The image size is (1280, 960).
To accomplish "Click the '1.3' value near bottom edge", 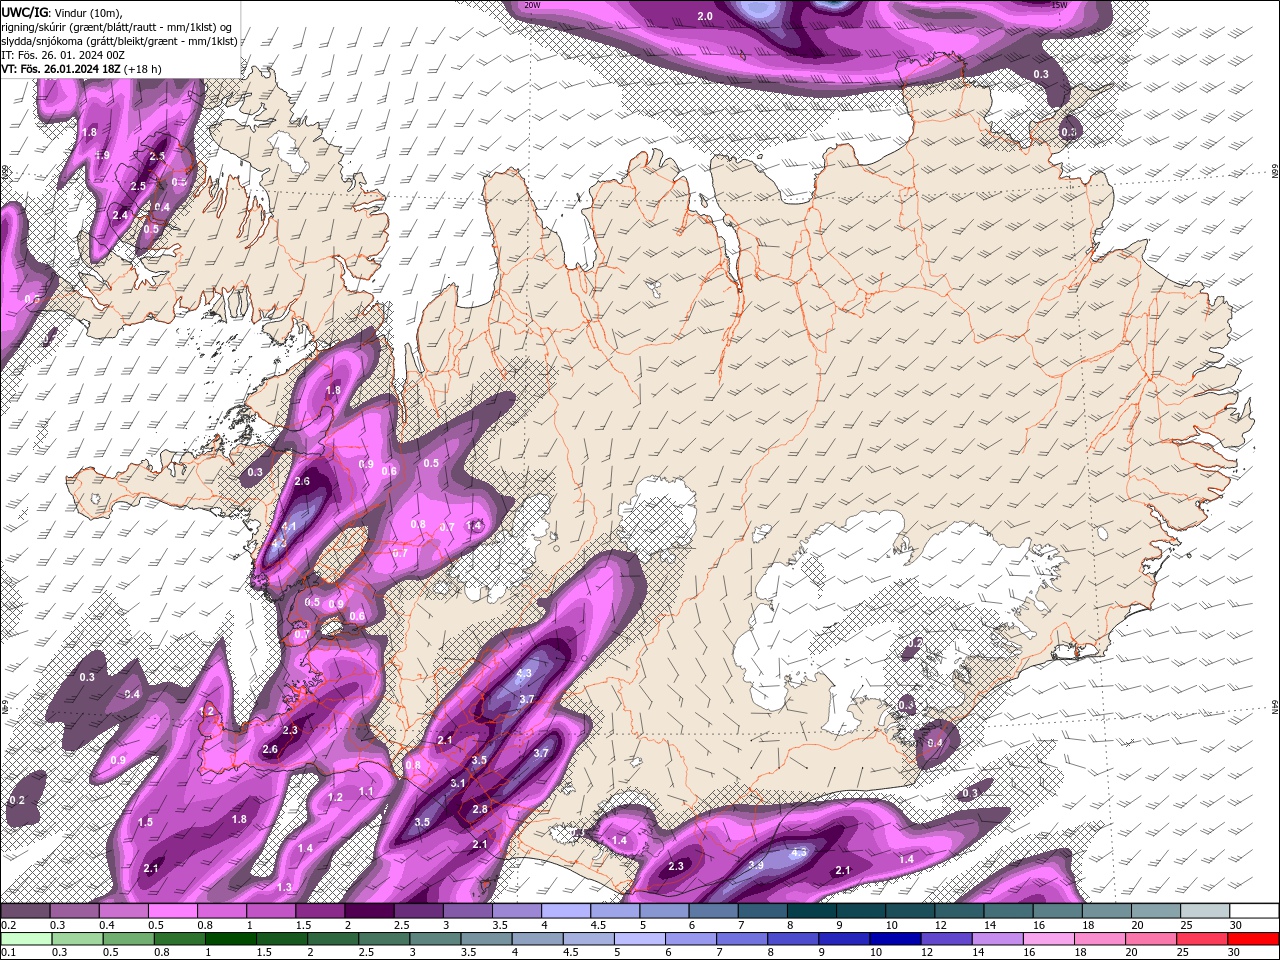I will pyautogui.click(x=284, y=887).
